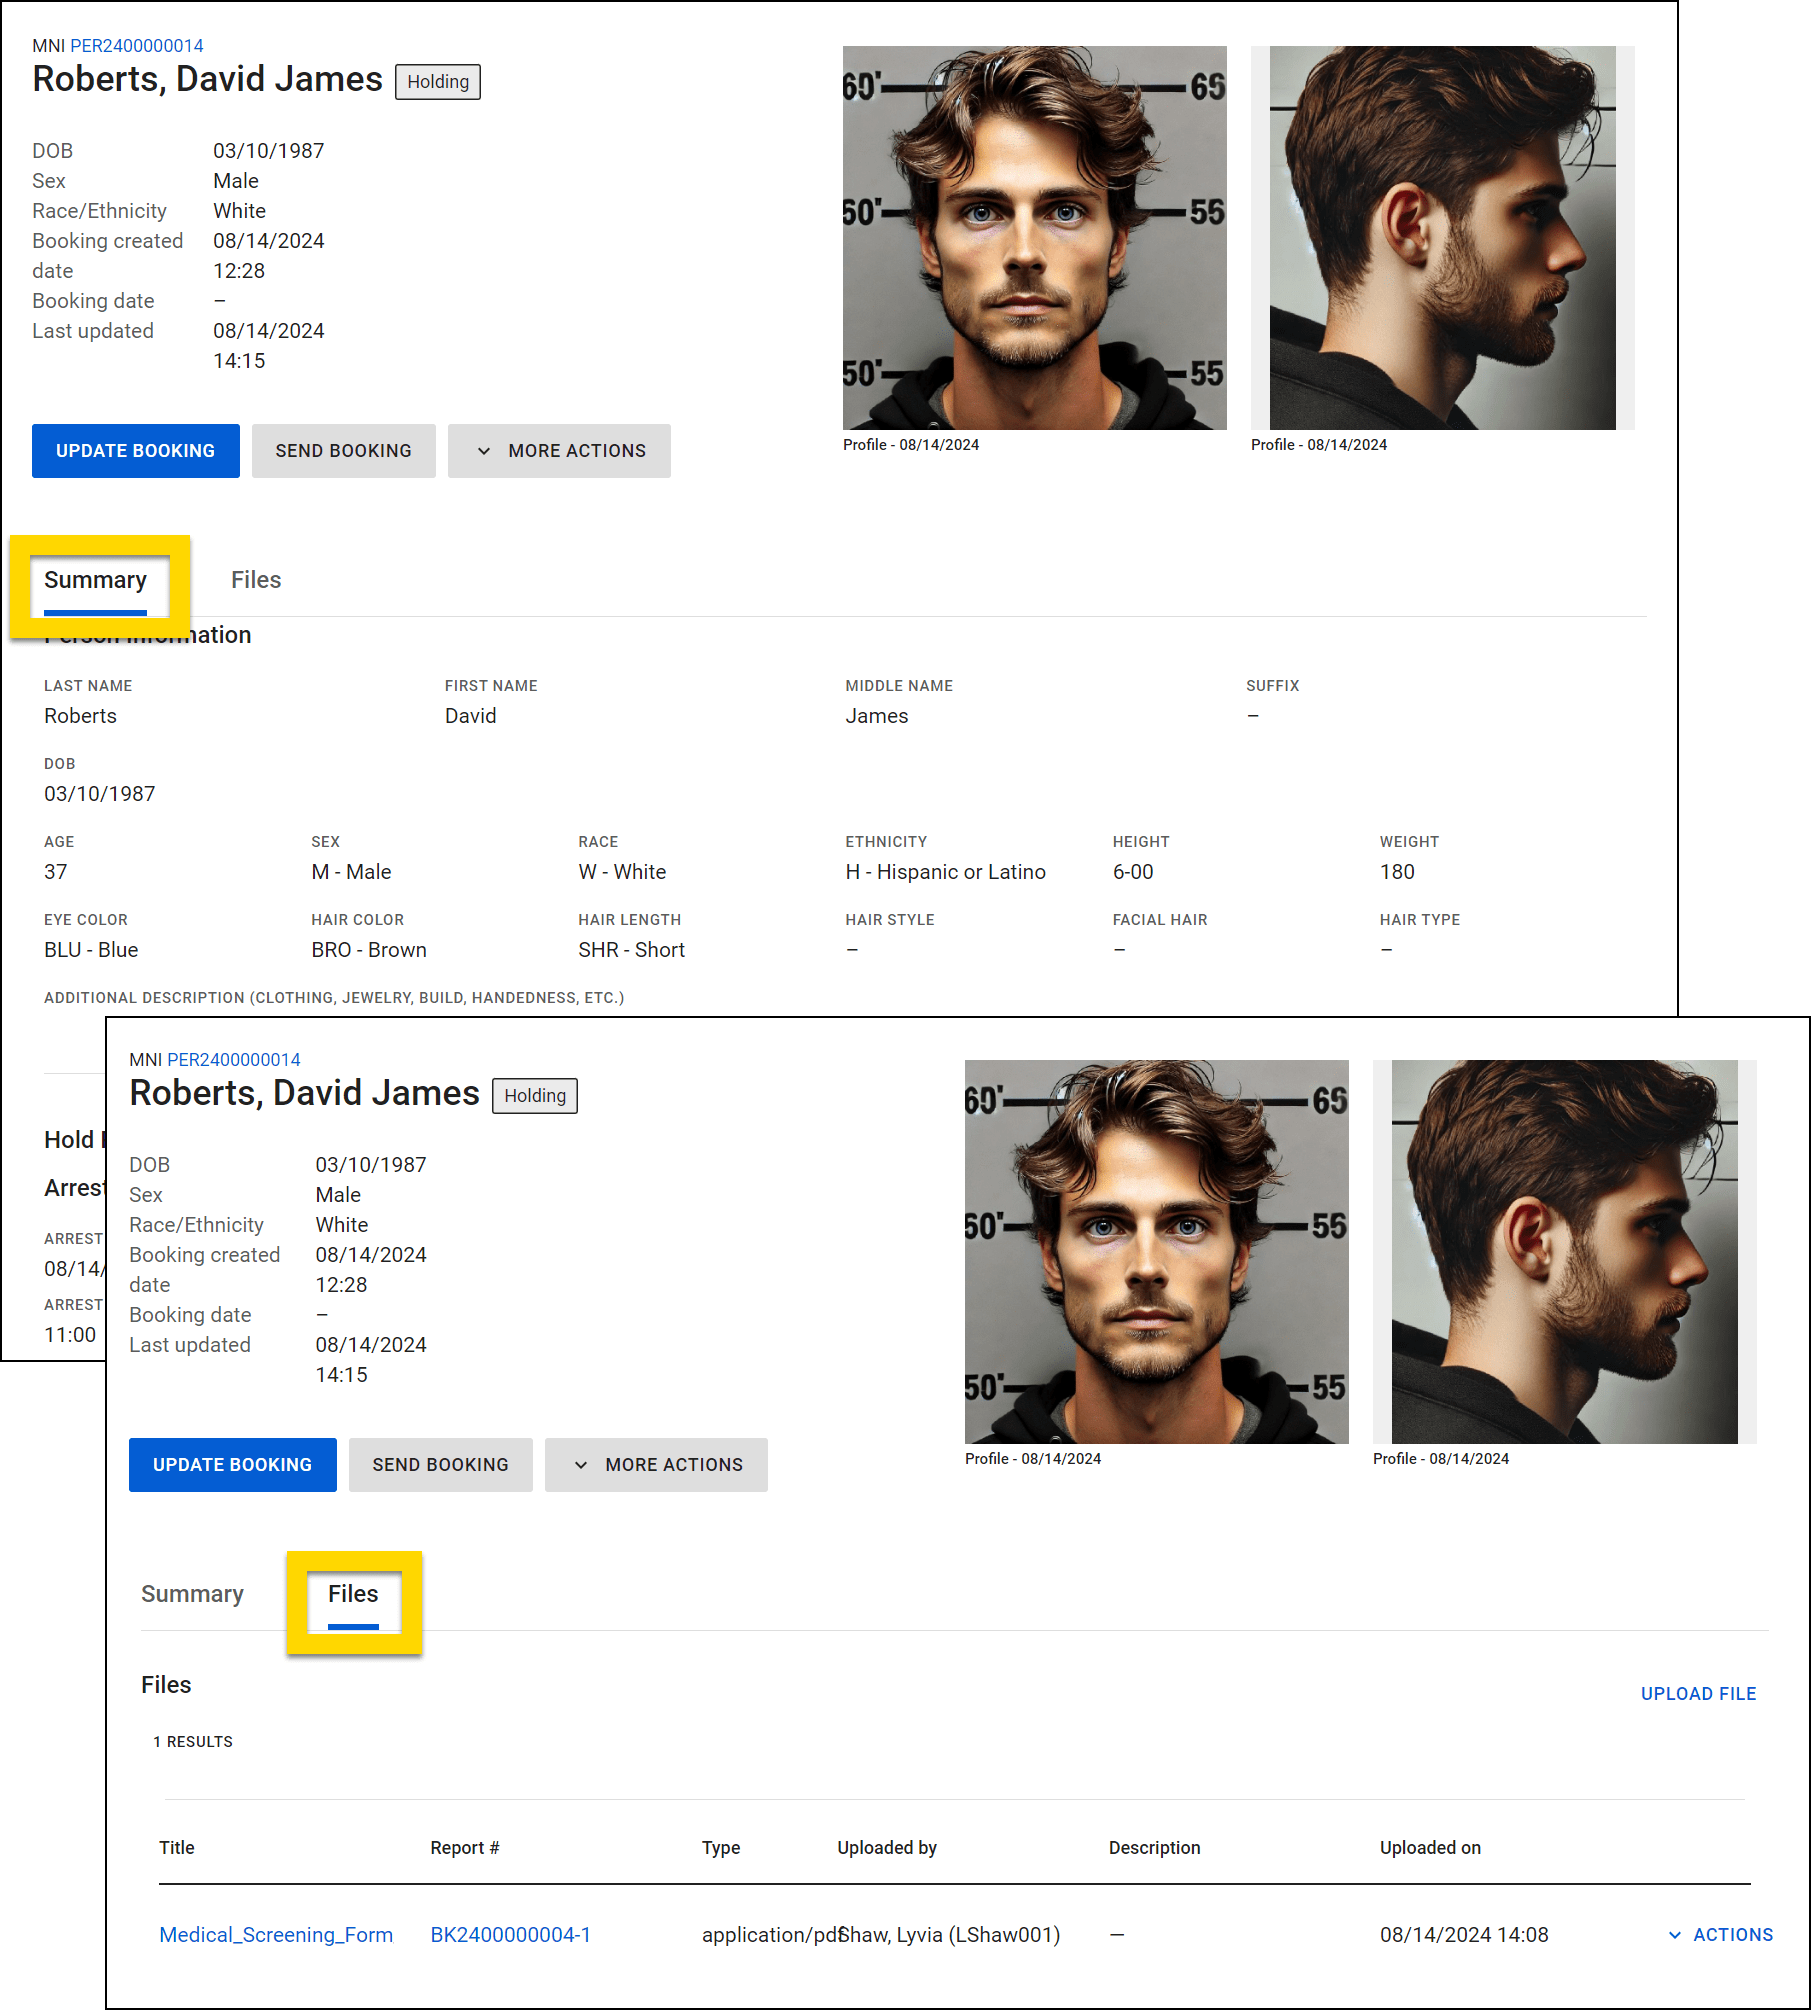Switch to the Summary tab in lower panel
This screenshot has height=2015, width=1817.
tap(192, 1595)
